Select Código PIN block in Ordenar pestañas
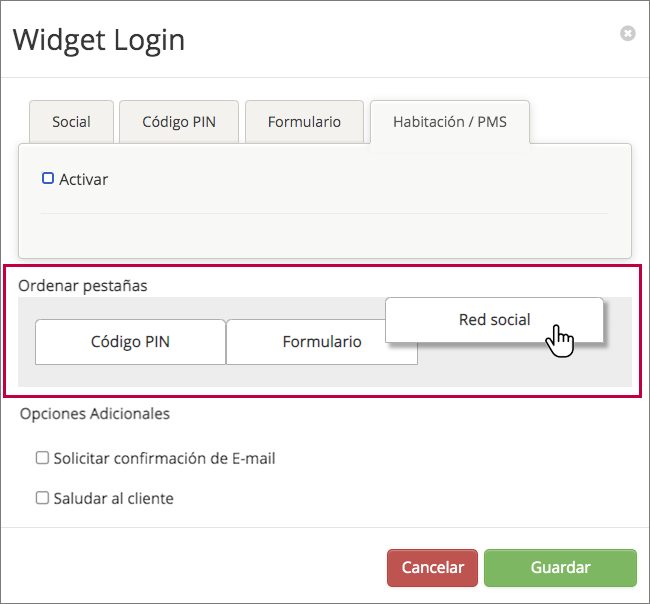Screen dimensions: 650x604 pos(130,342)
